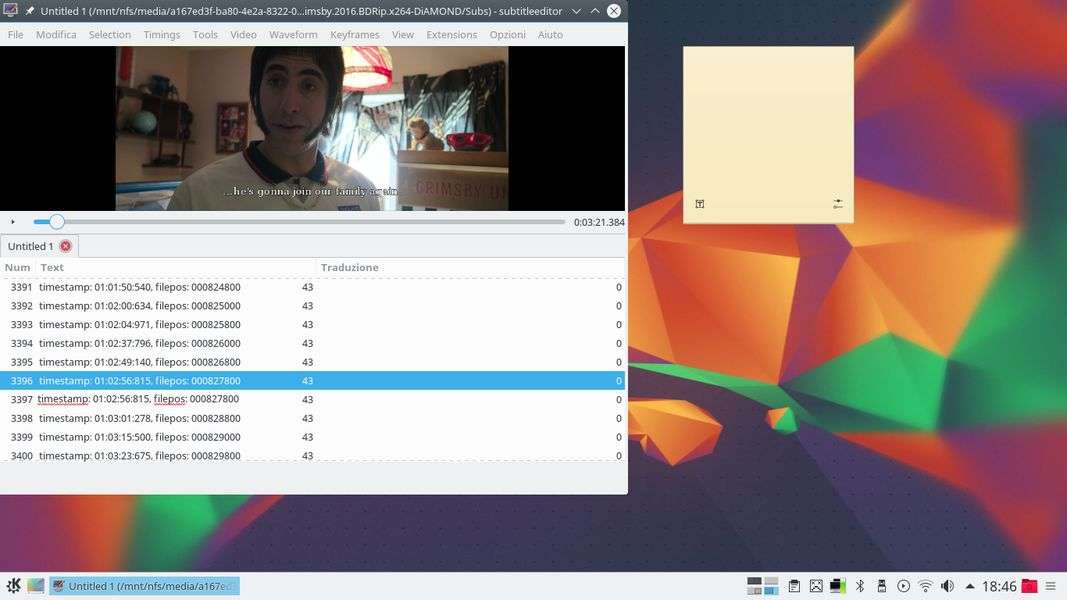Select subtitle row 3400

point(312,455)
